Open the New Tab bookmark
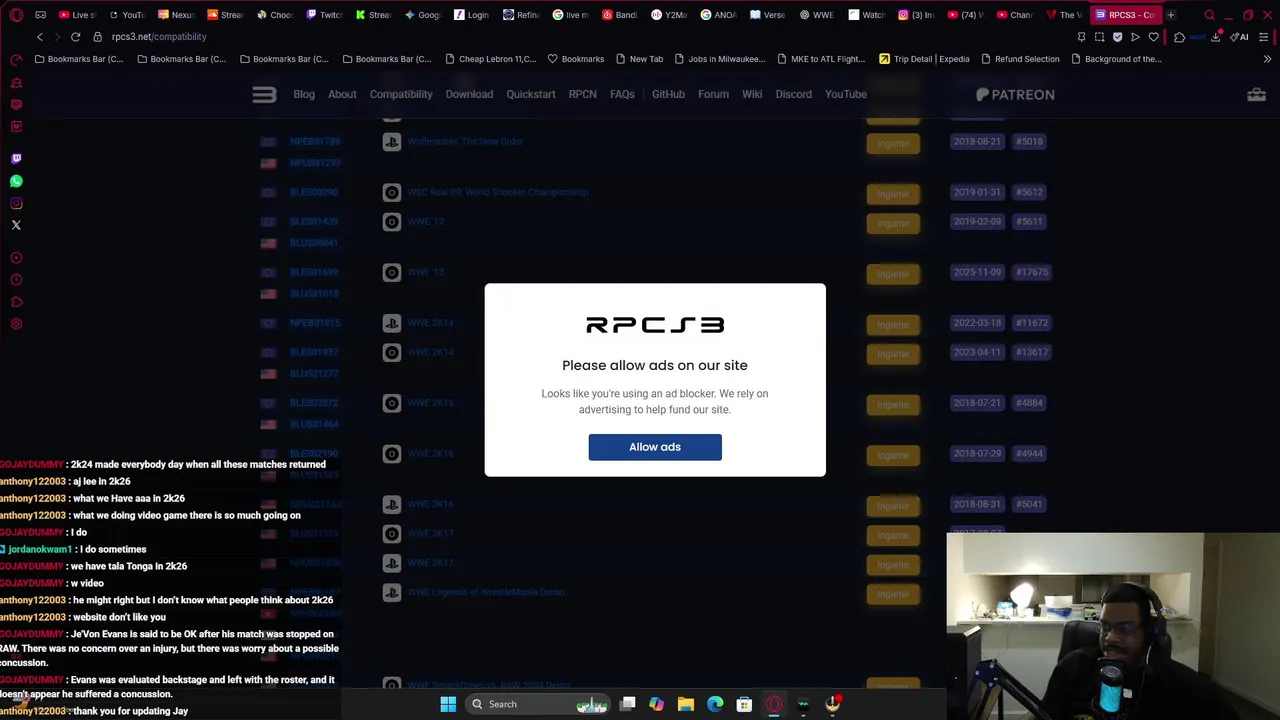The image size is (1280, 720). click(639, 59)
